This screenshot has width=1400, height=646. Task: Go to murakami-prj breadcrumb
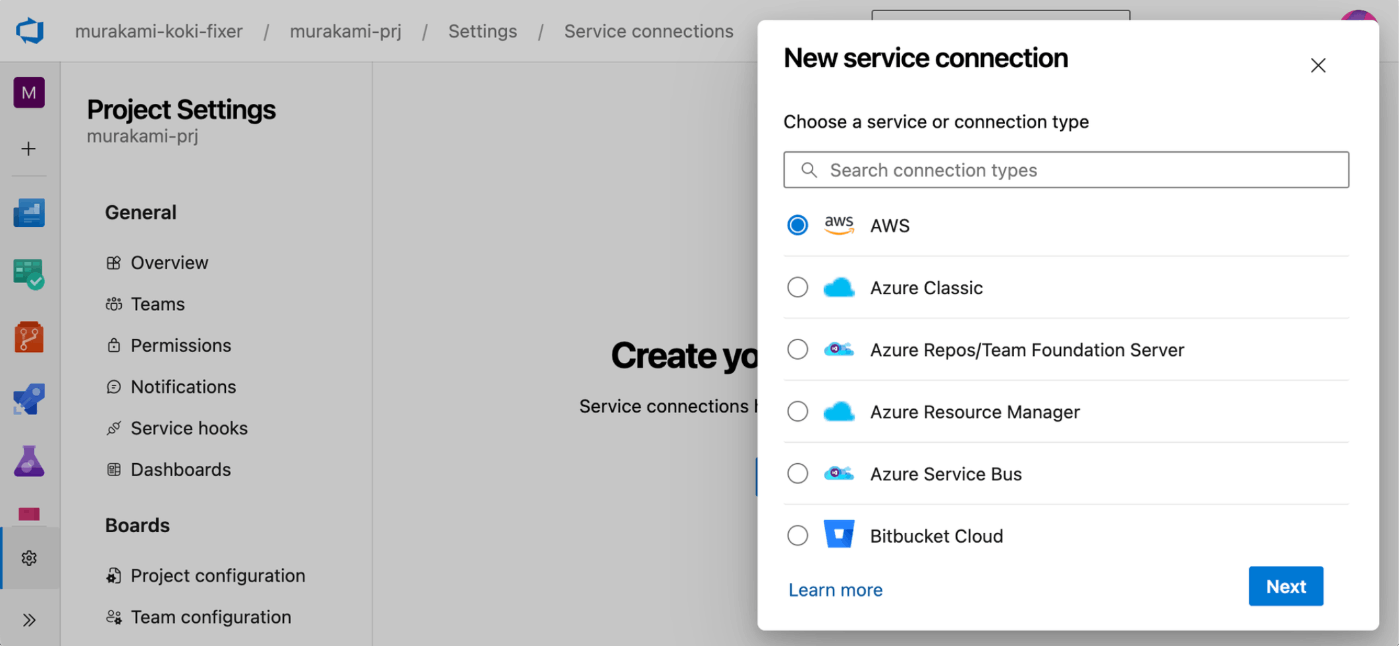click(346, 31)
